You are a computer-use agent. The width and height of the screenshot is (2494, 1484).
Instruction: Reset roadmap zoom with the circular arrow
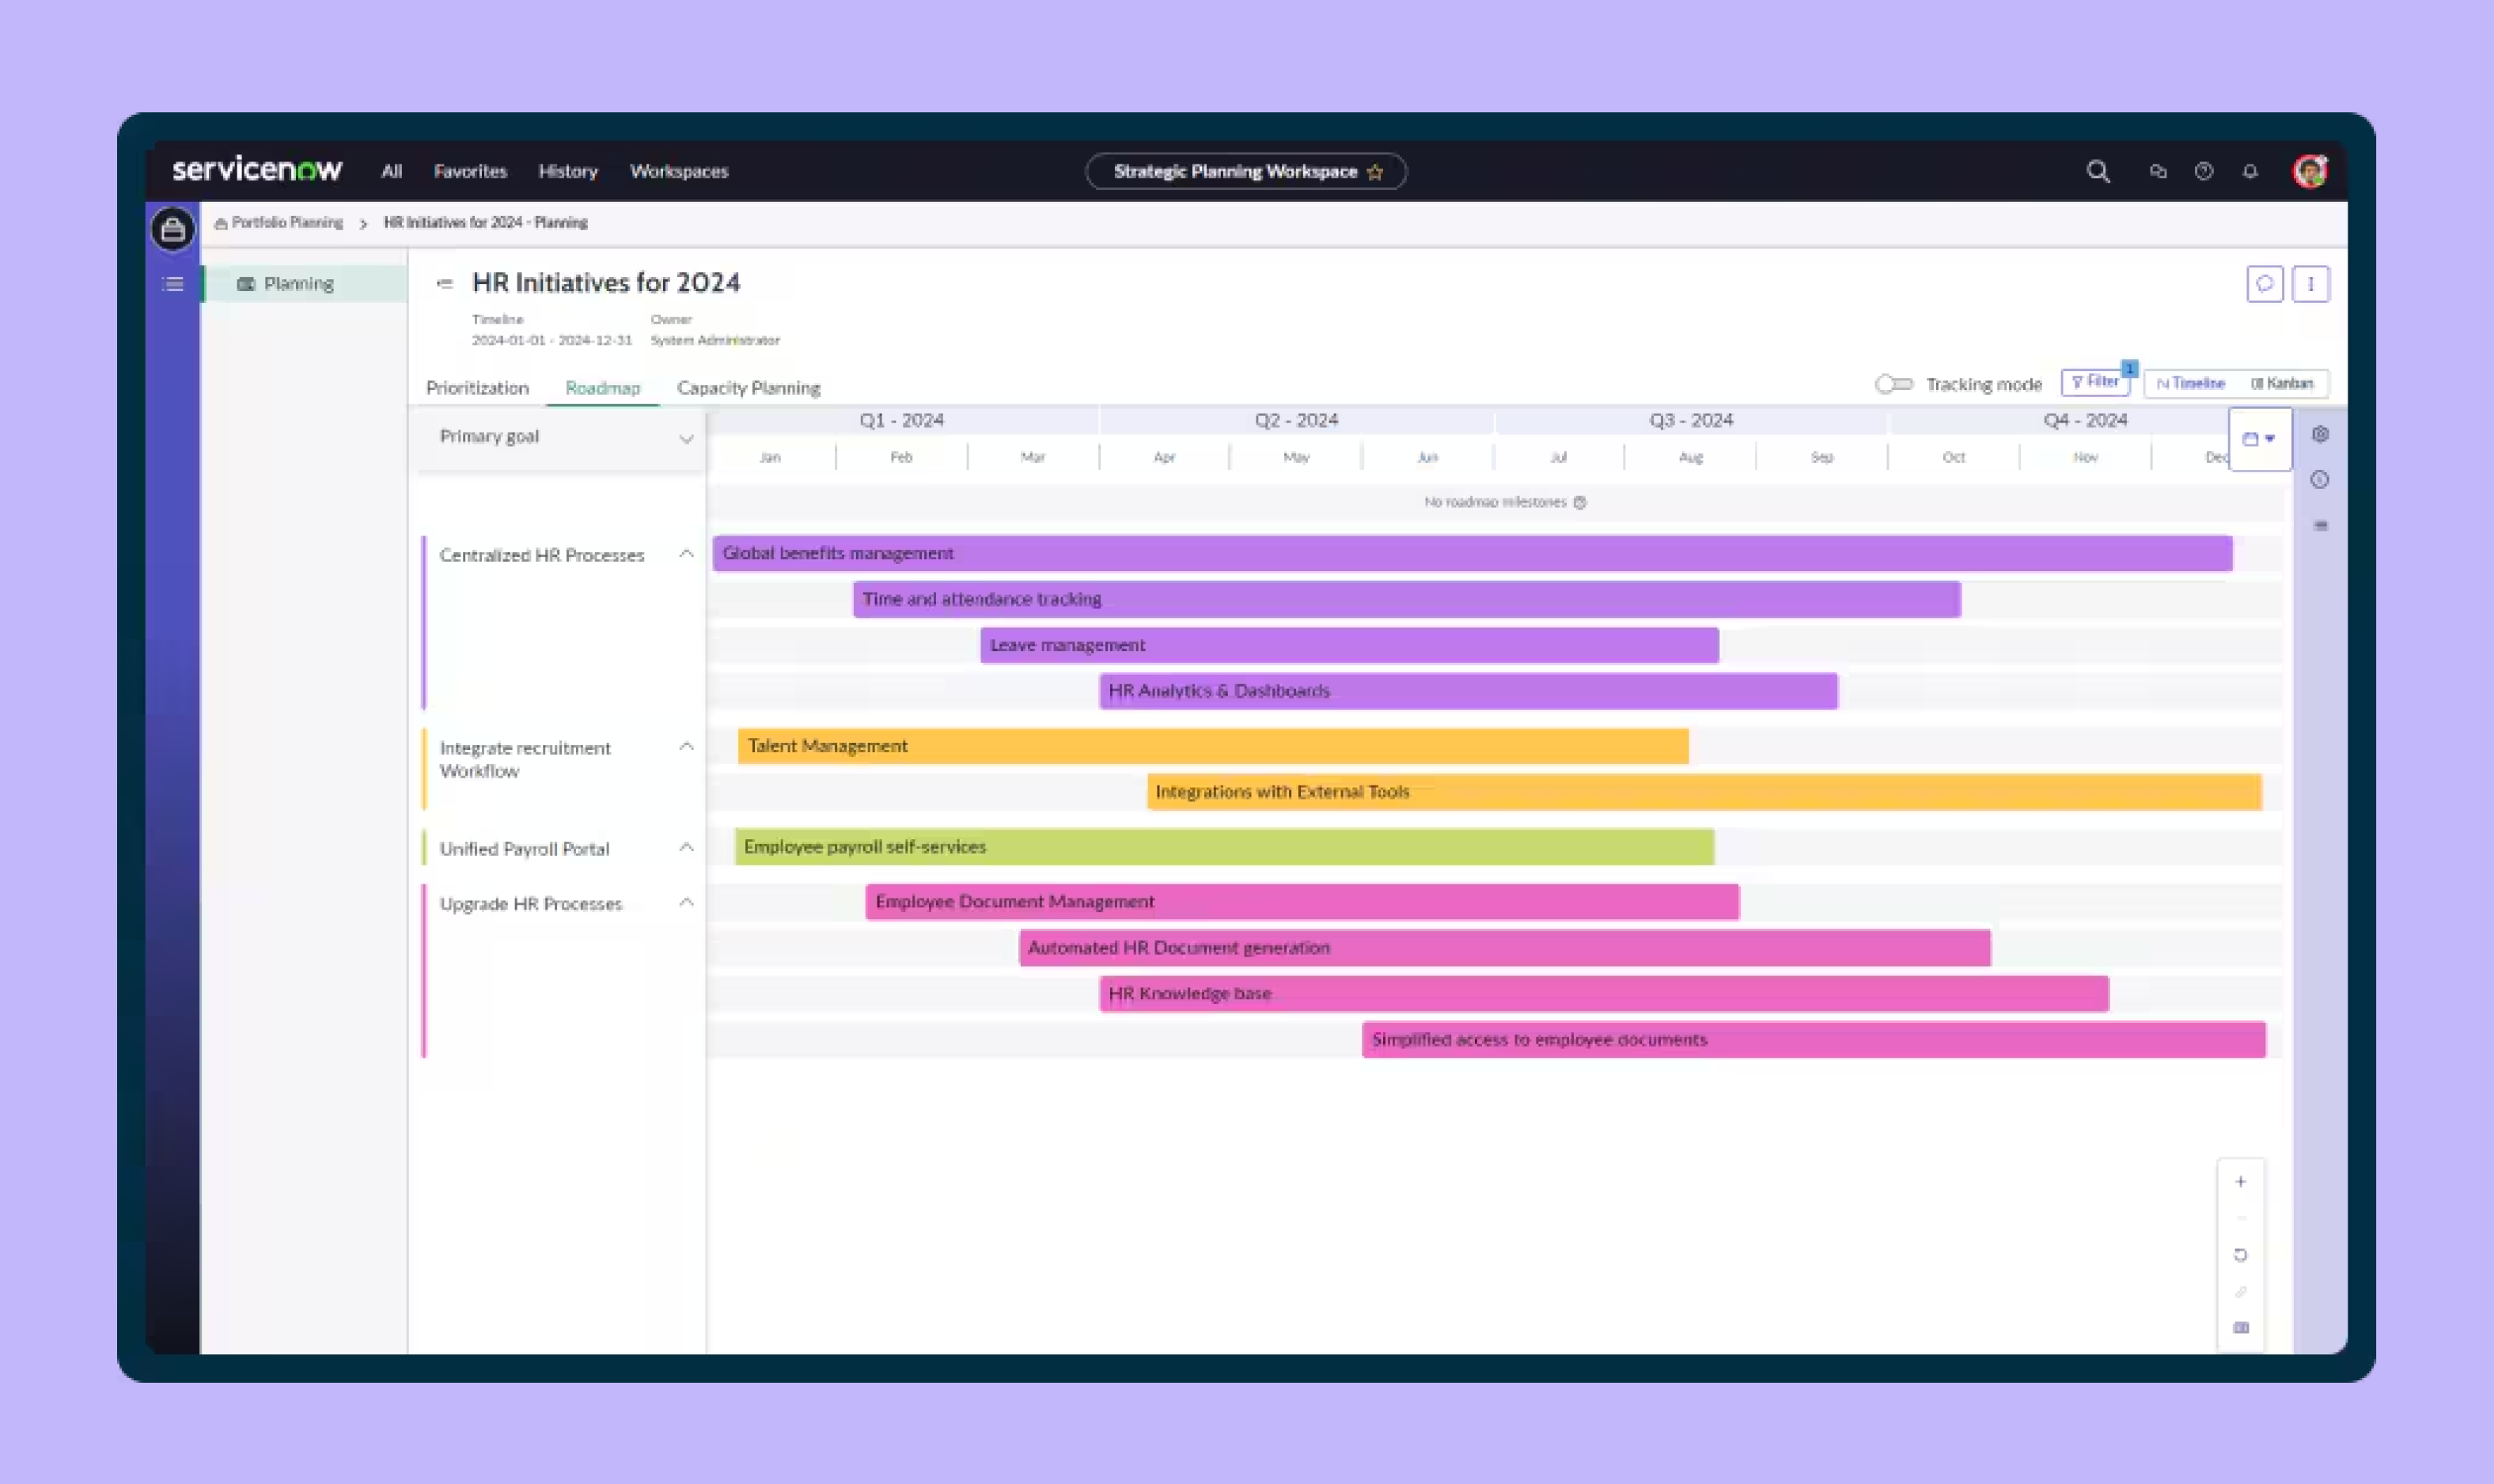(x=2240, y=1255)
